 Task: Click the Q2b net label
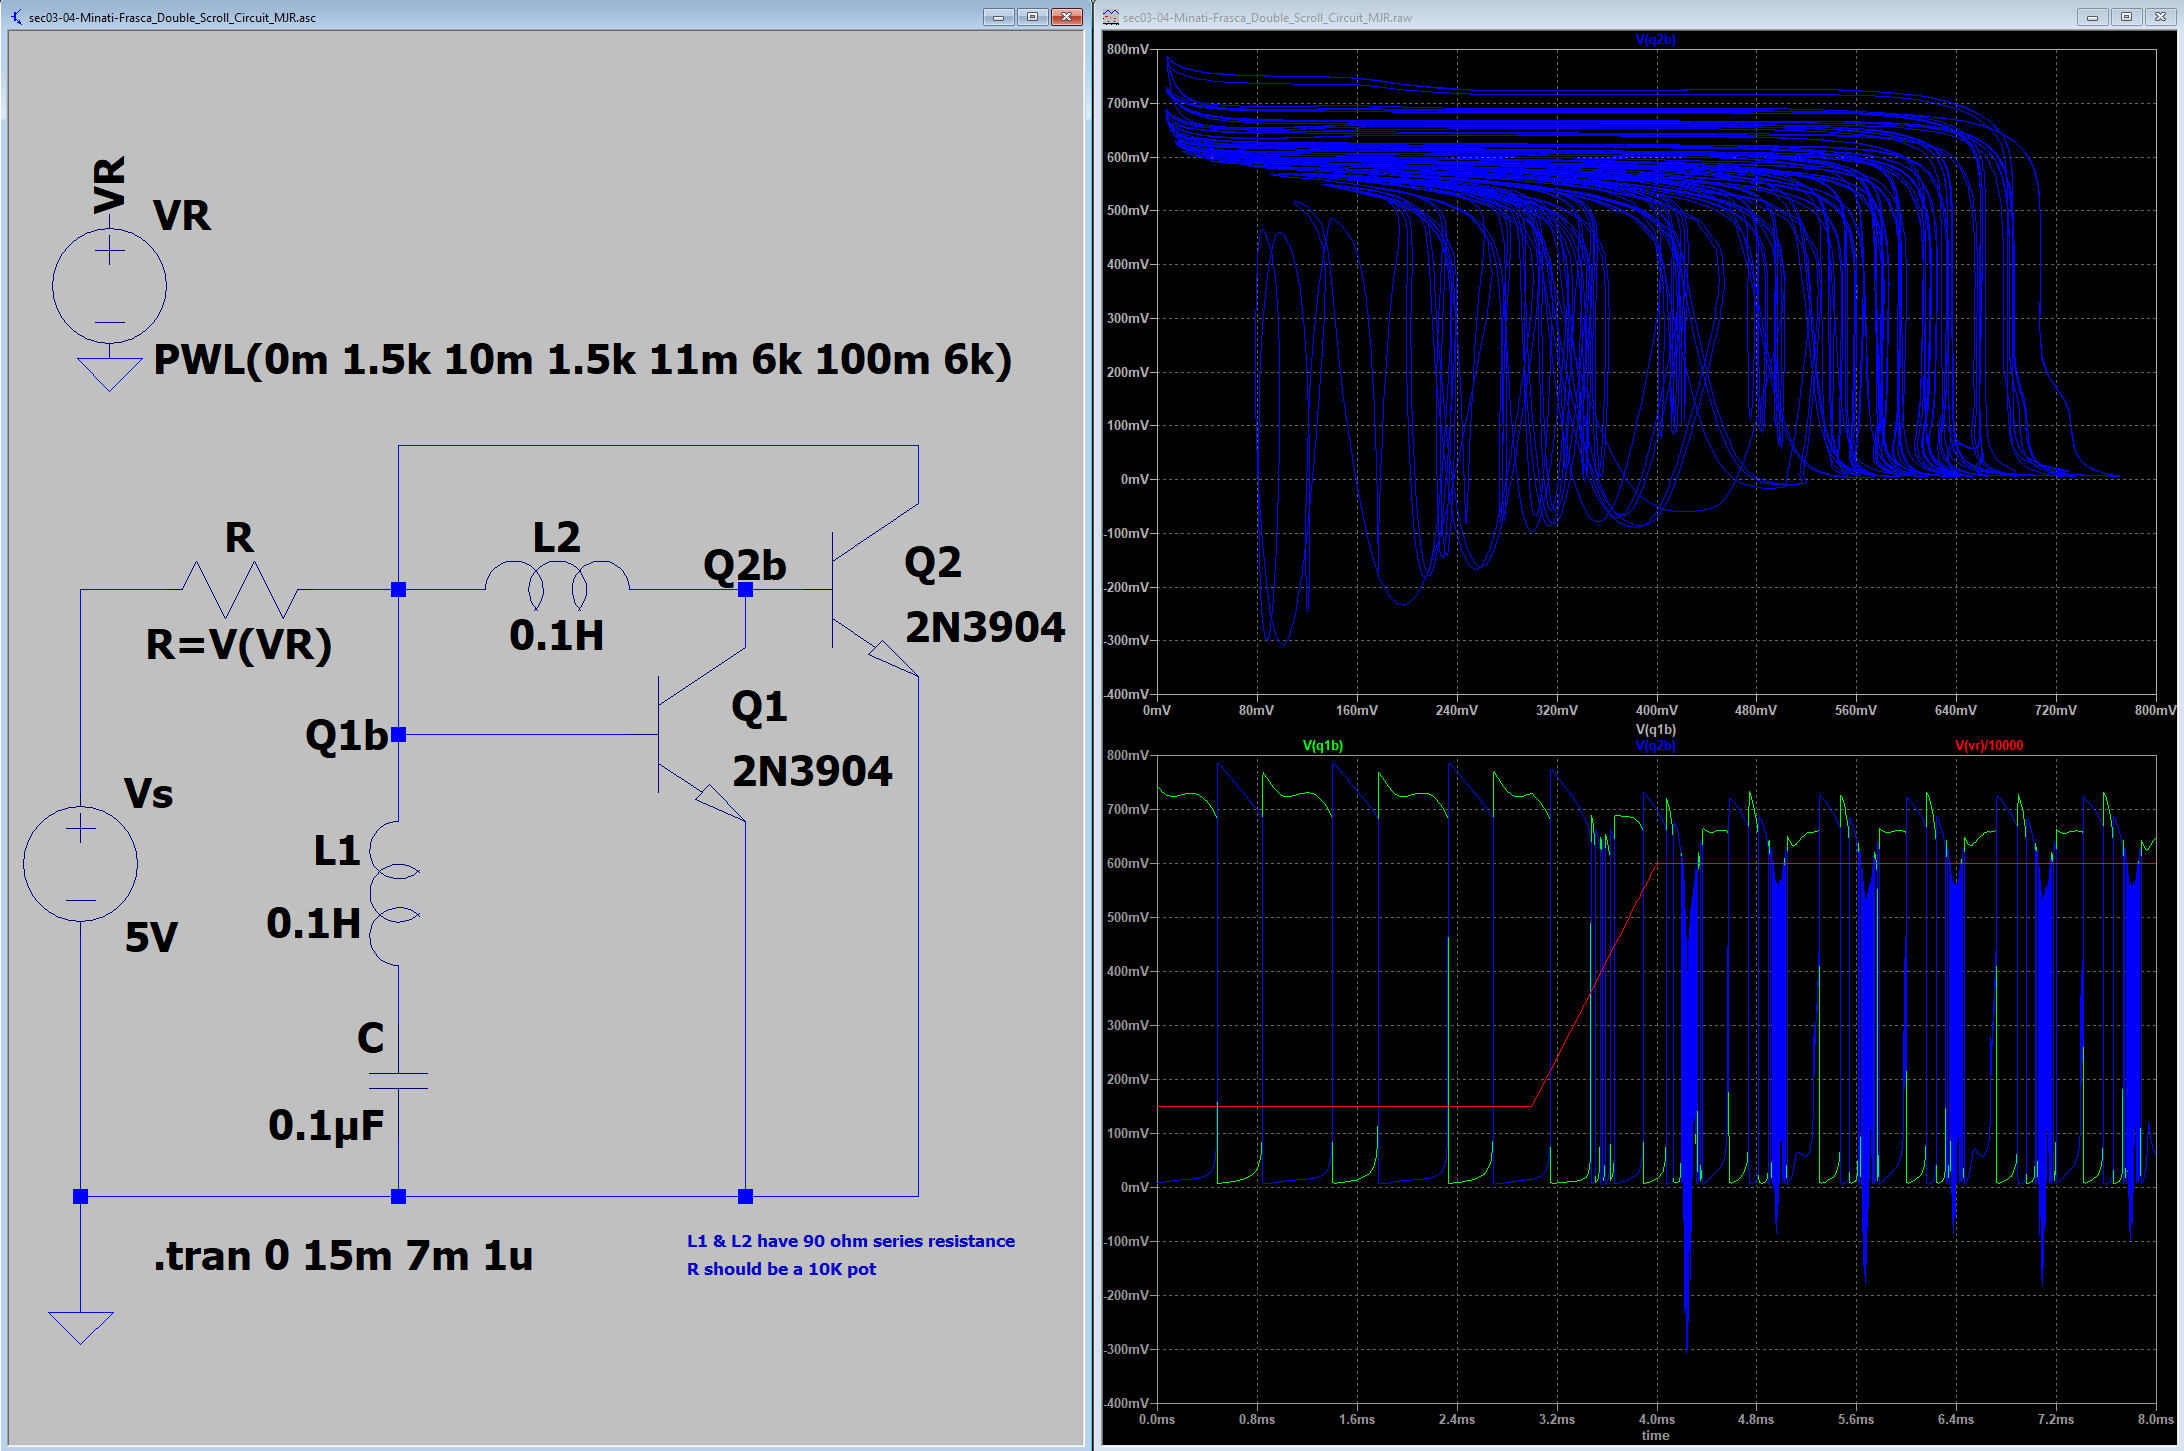744,565
